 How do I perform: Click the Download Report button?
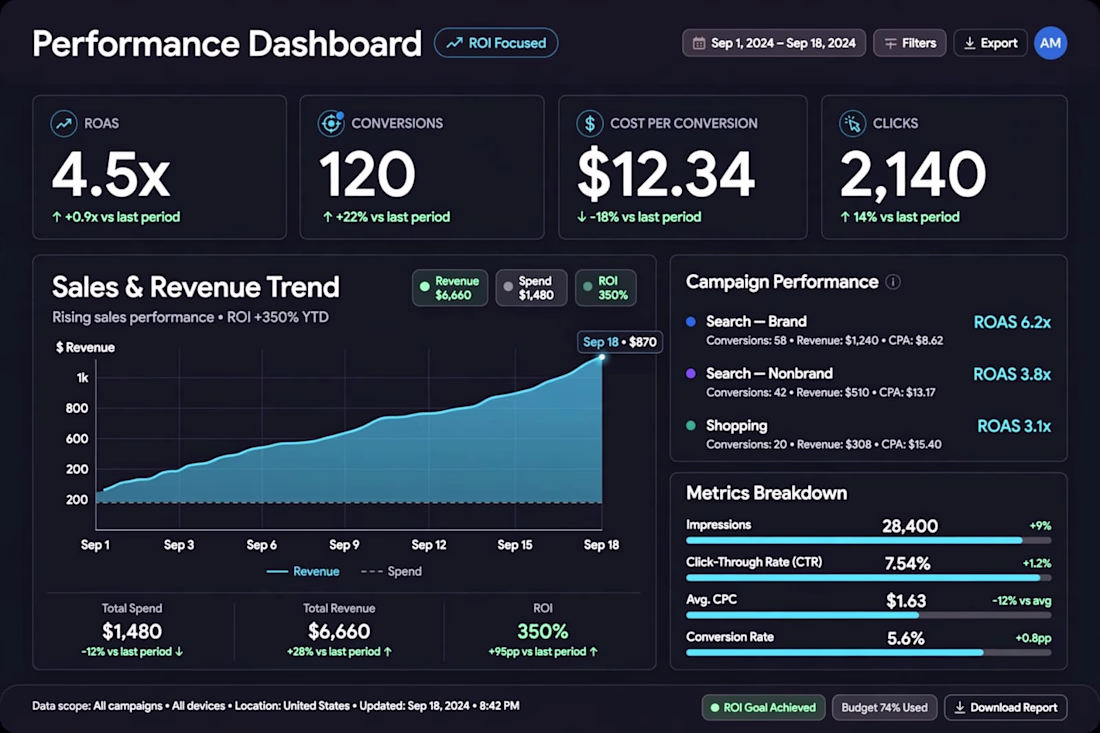tap(1005, 708)
